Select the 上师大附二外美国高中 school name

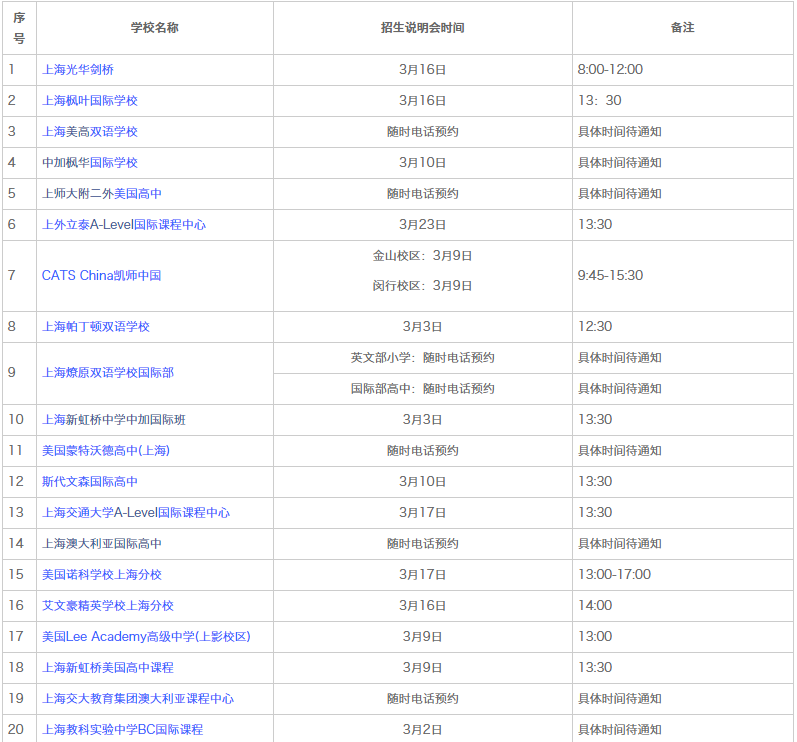tap(102, 194)
